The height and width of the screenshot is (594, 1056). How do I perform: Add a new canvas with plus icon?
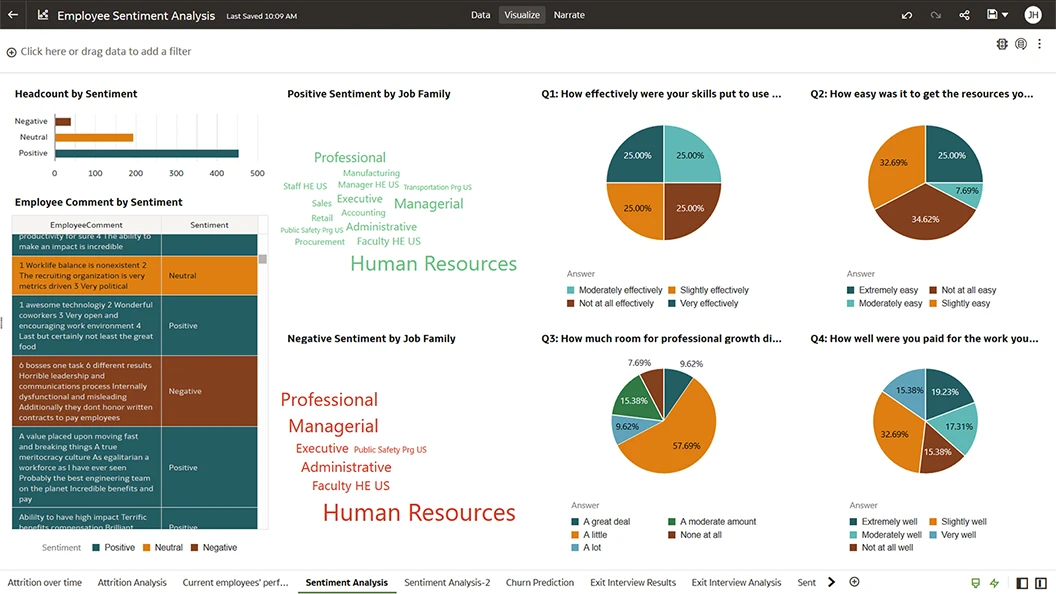[x=854, y=582]
